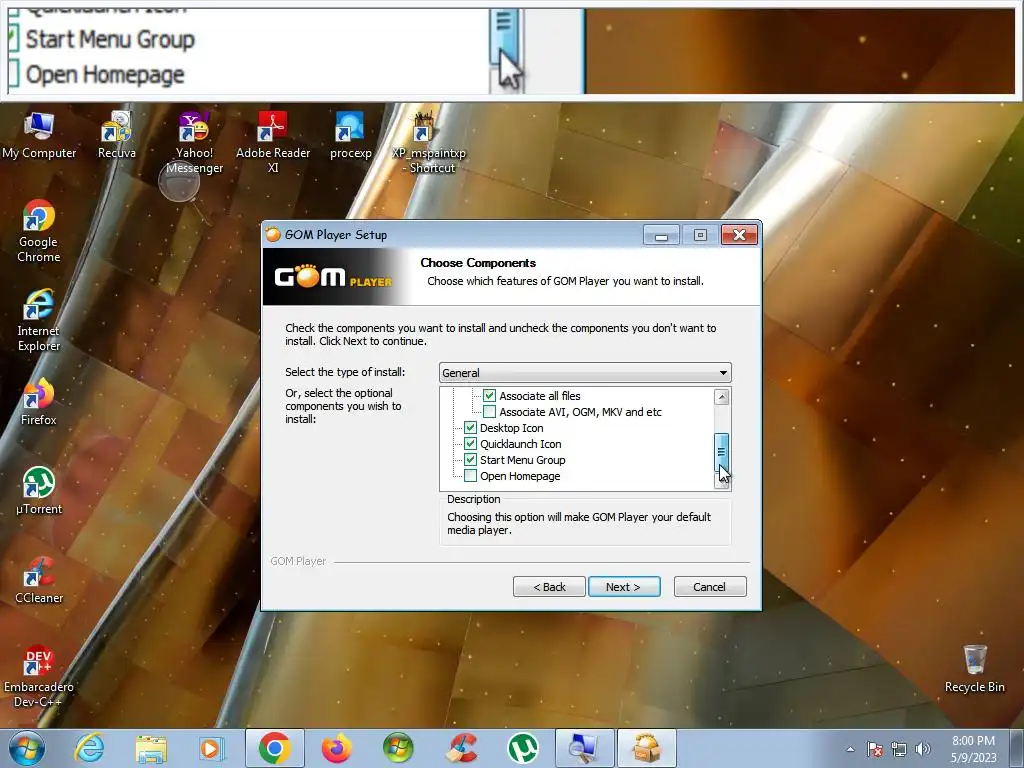Click the components list scrollbar thumb
1024x768 pixels.
point(722,453)
